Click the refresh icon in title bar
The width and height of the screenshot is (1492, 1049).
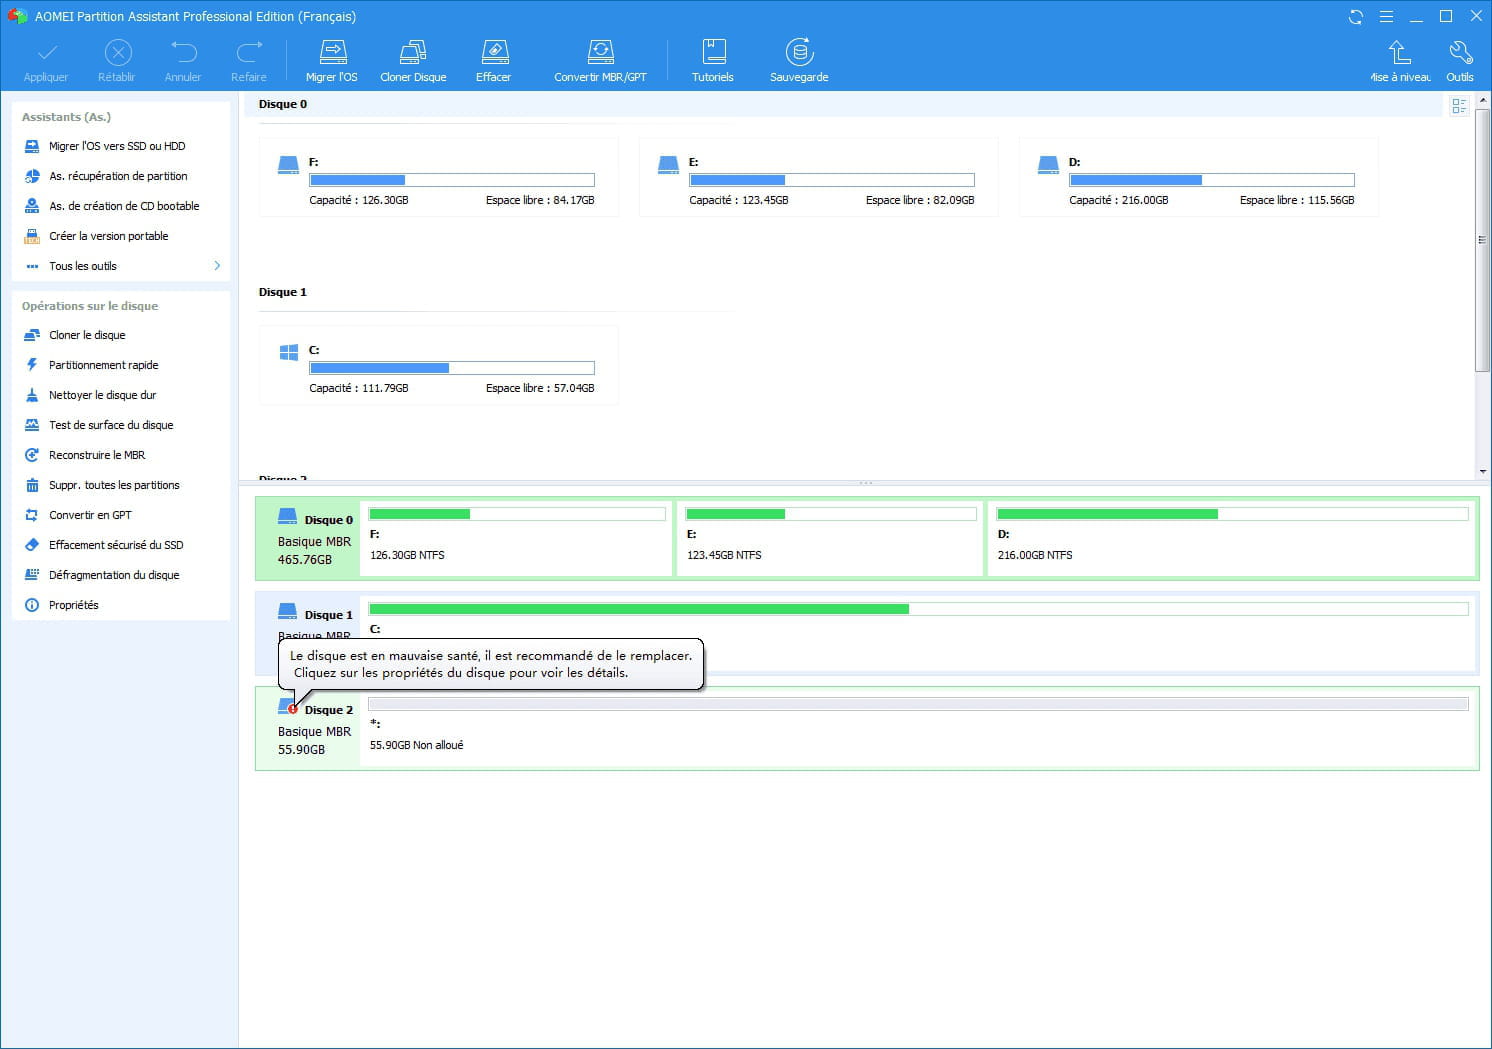[x=1356, y=17]
